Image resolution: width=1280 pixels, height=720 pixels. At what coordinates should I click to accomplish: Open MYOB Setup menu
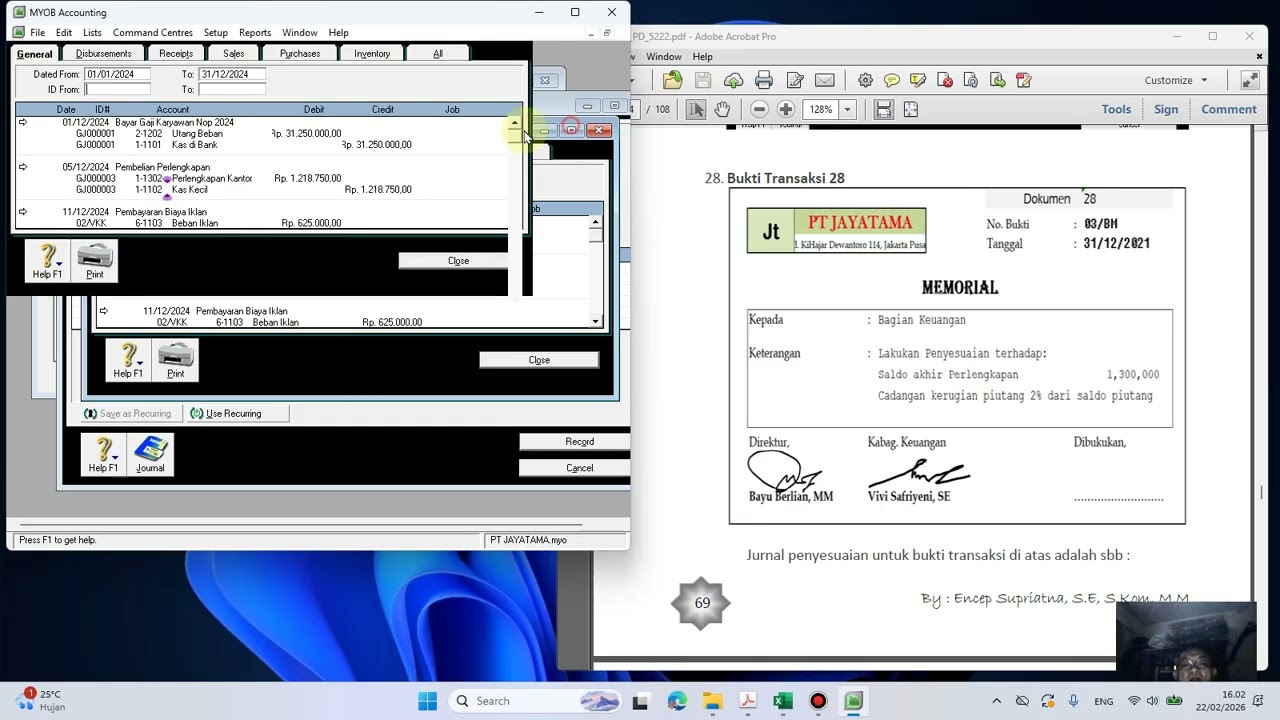coord(216,33)
